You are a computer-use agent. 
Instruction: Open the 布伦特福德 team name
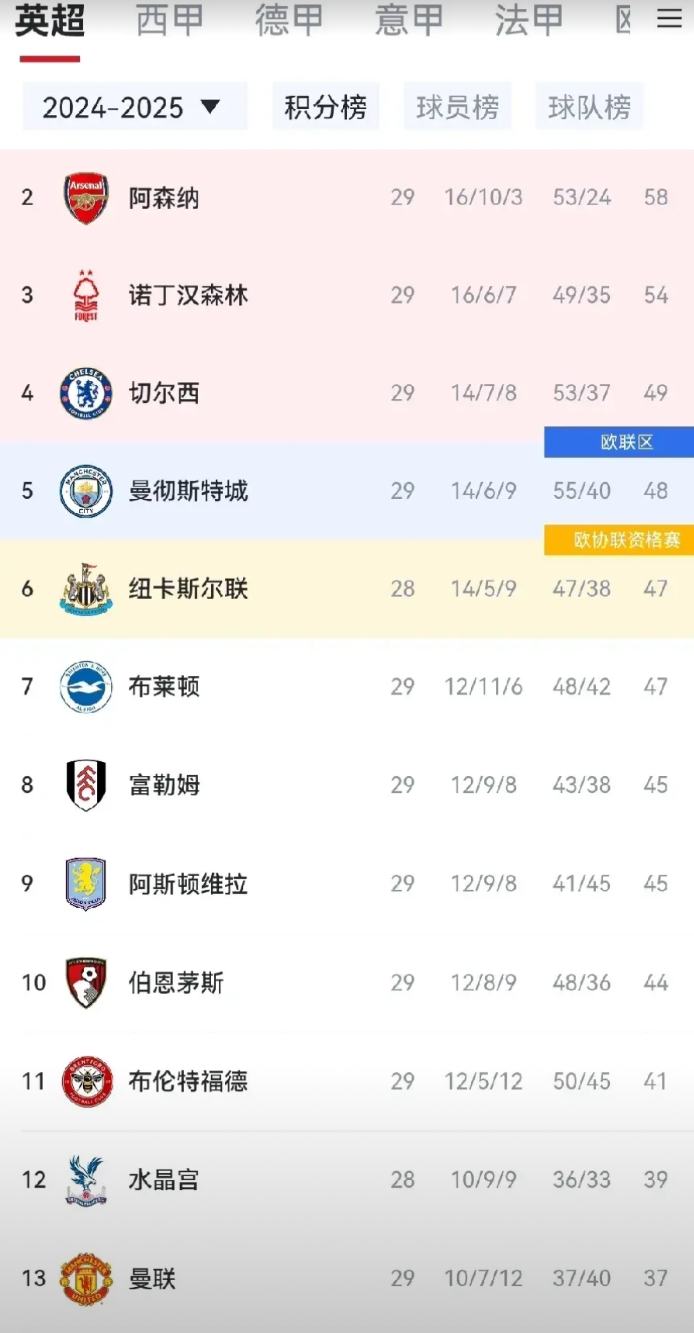(x=188, y=1081)
